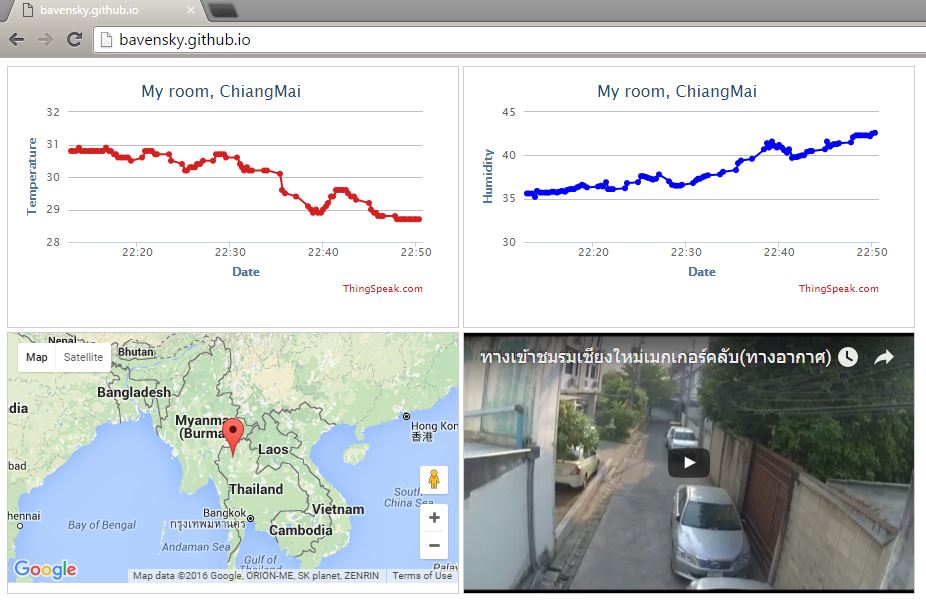Click Laos label on the map

(273, 450)
